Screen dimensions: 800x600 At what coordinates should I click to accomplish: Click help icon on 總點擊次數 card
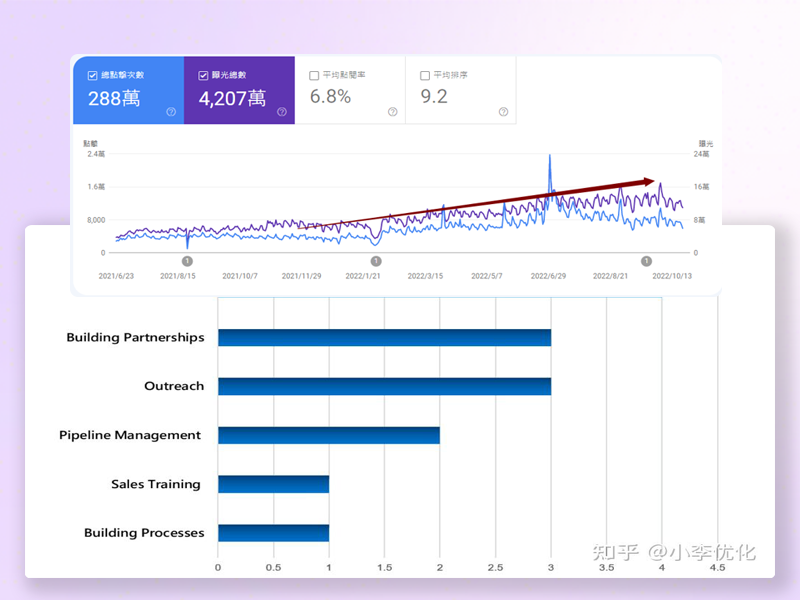[x=171, y=112]
